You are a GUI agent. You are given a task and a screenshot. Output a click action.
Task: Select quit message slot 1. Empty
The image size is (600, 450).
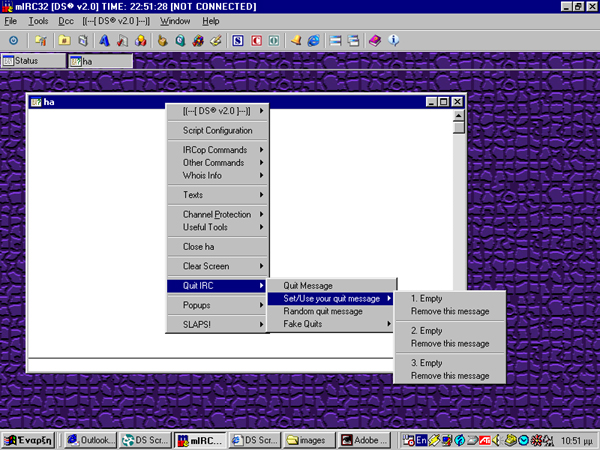(x=450, y=298)
